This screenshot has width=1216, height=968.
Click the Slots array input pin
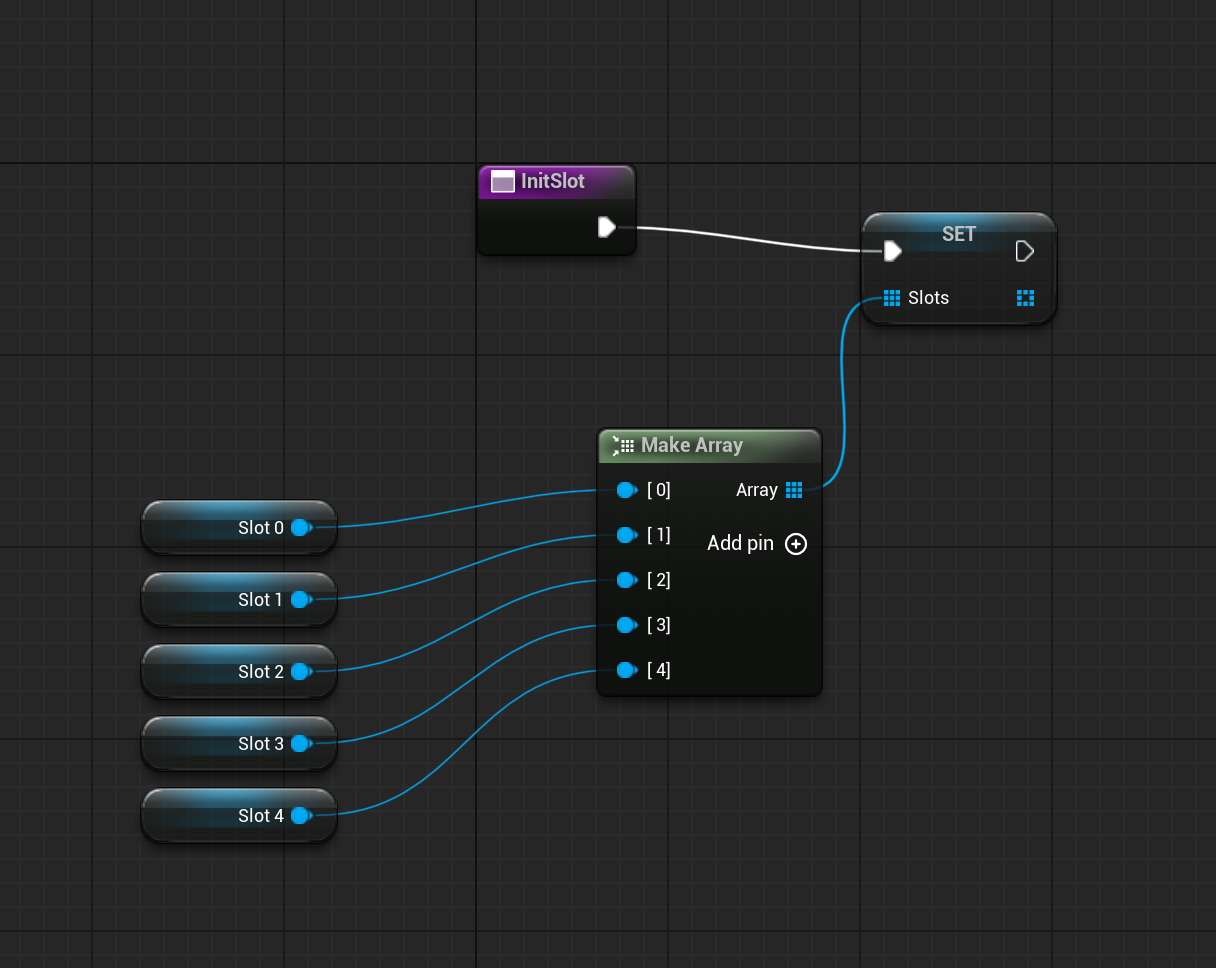[892, 298]
